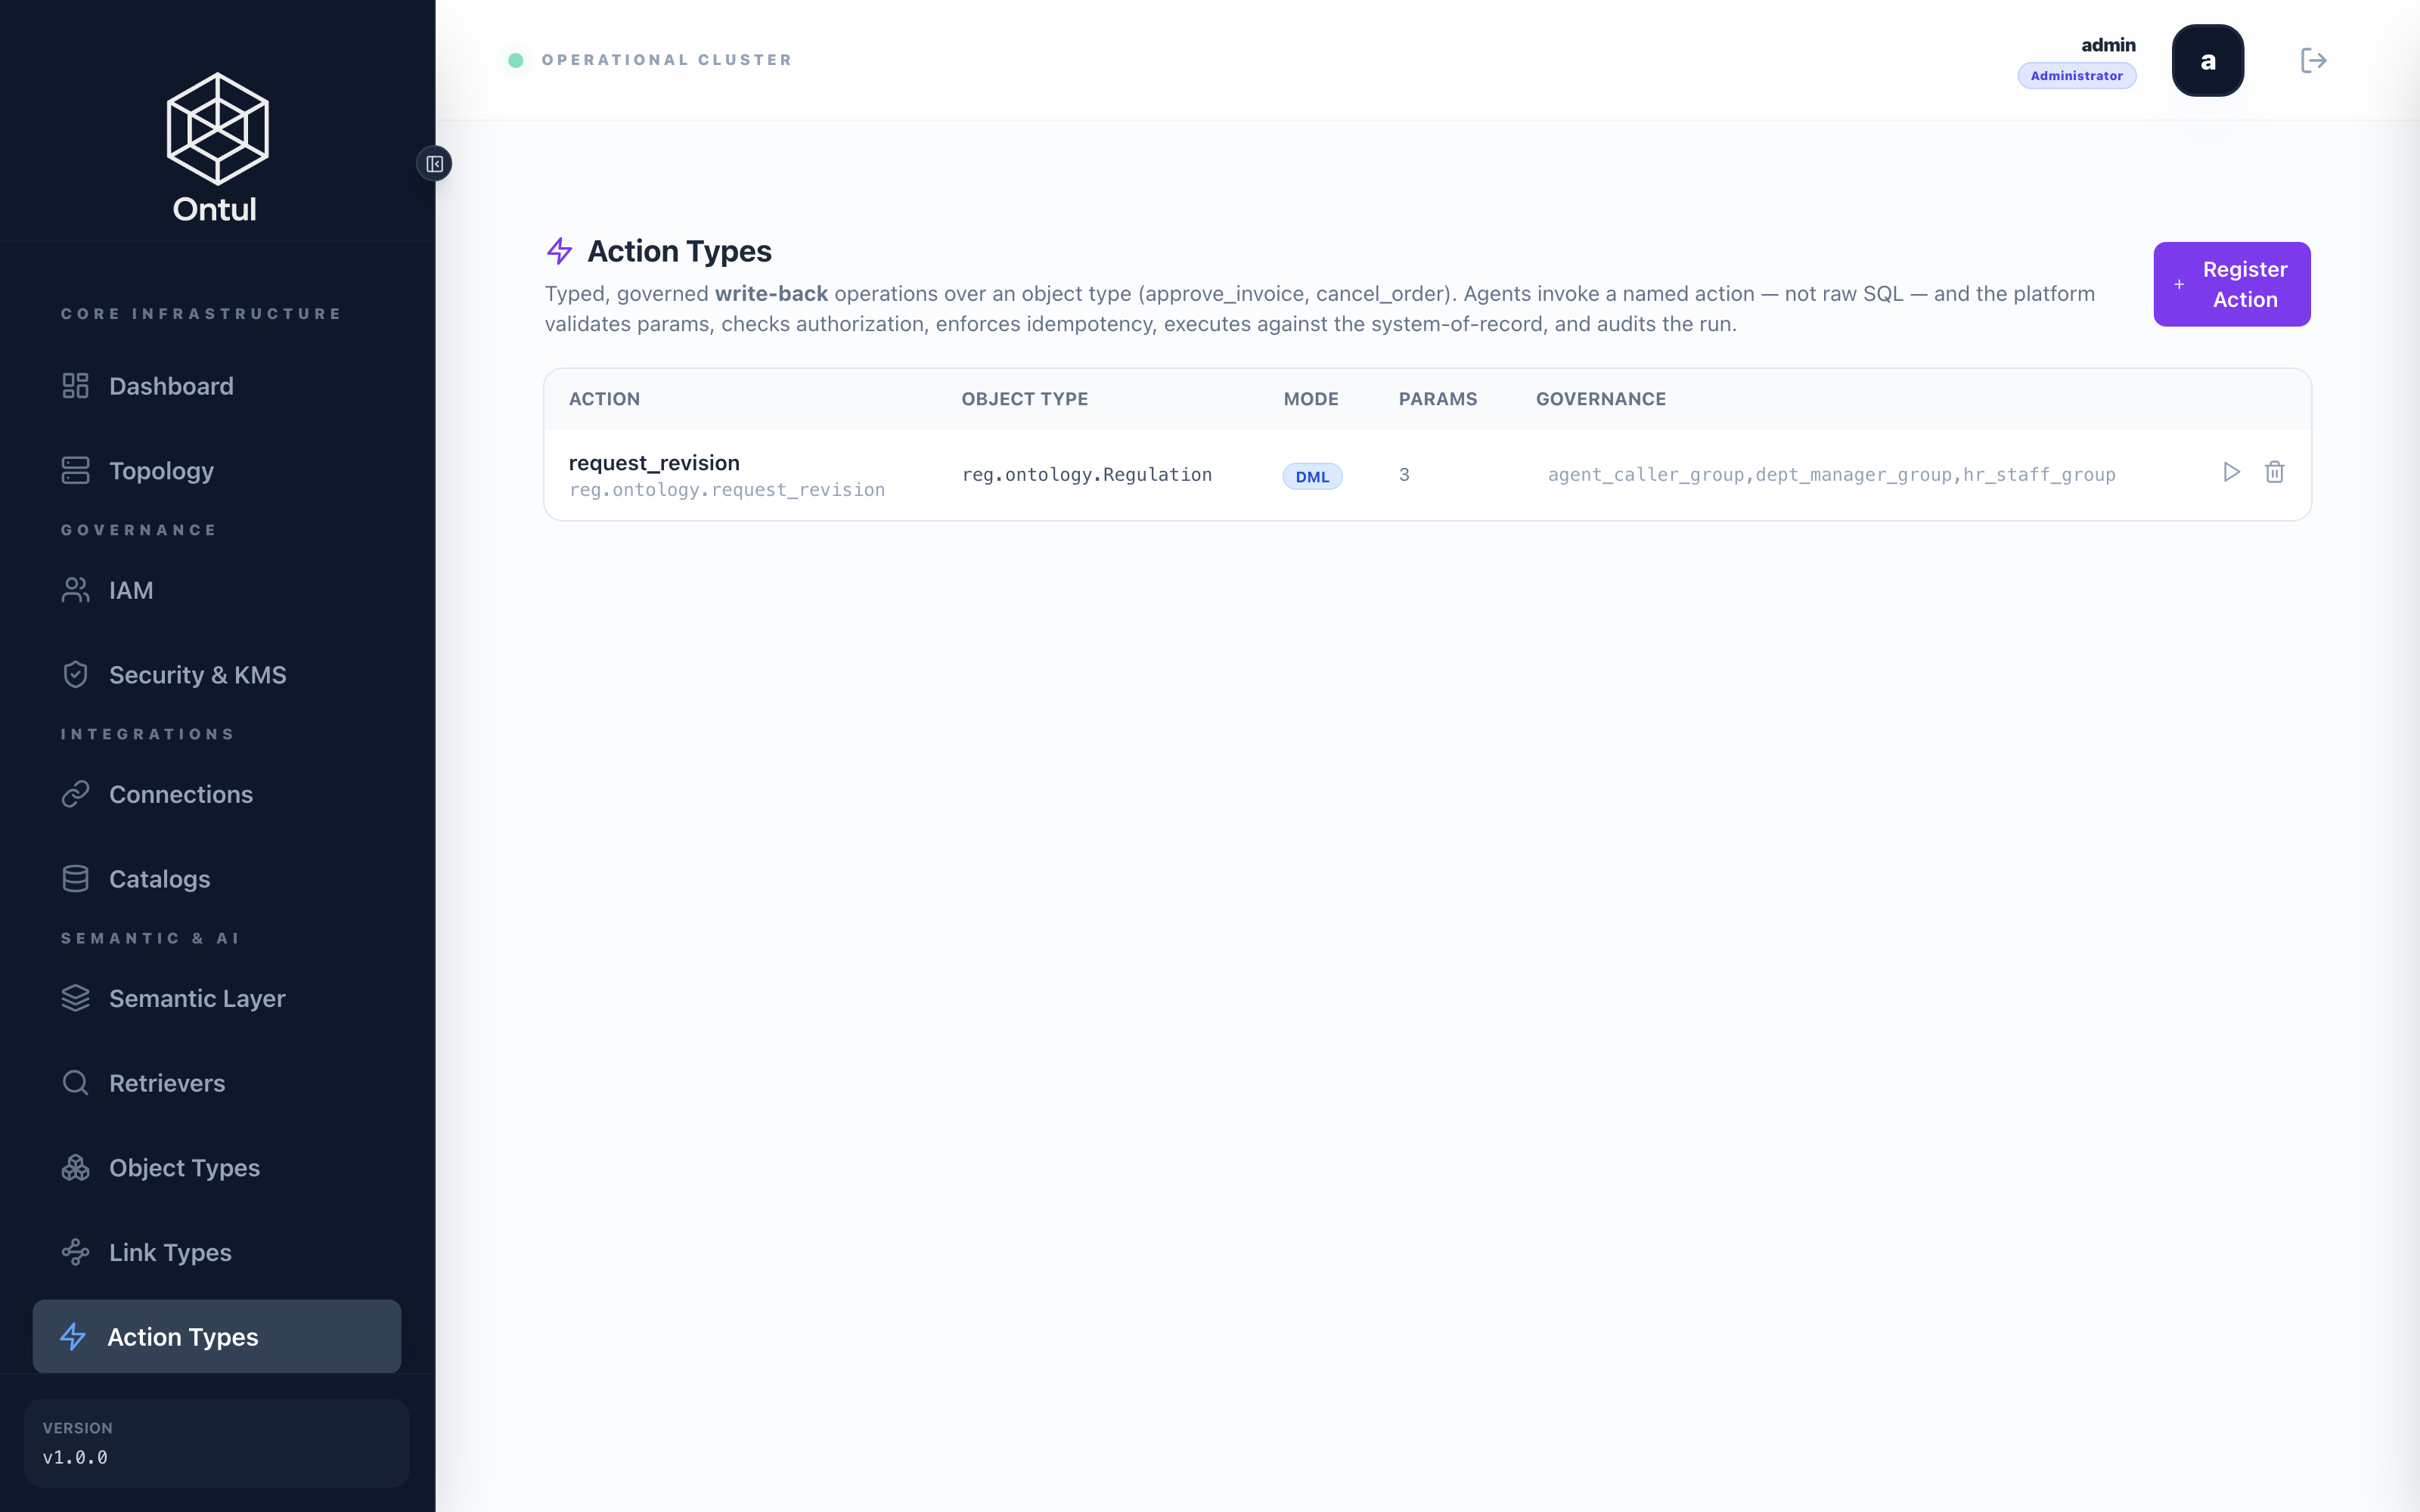Open Catalogs in the sidebar
Image resolution: width=2420 pixels, height=1512 pixels.
(x=217, y=879)
